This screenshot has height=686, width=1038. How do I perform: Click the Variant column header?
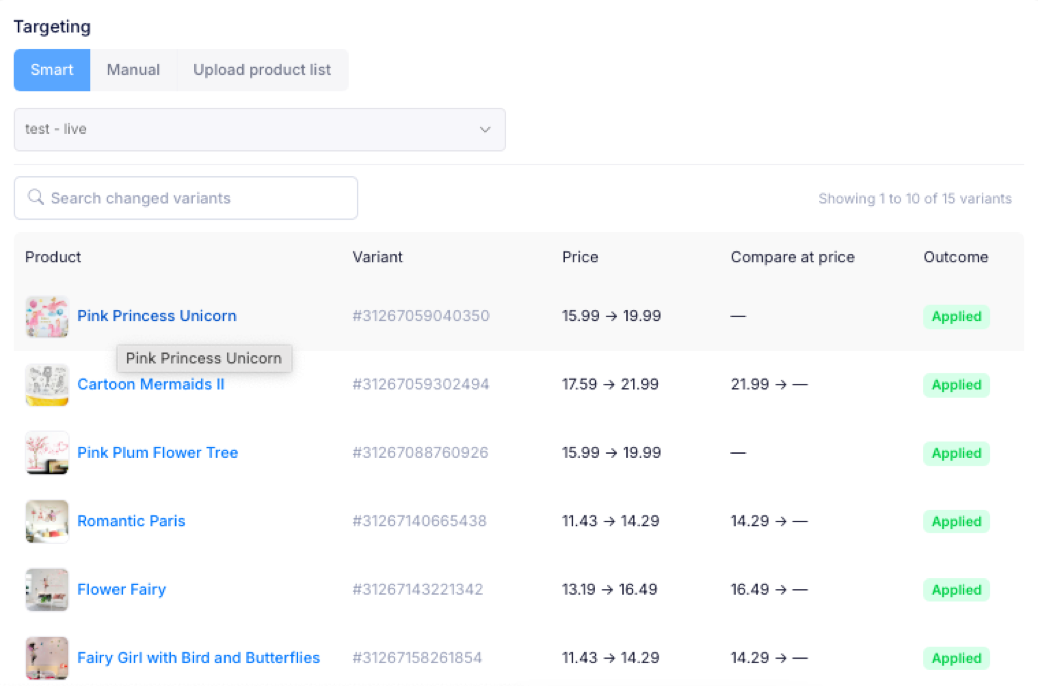[377, 257]
